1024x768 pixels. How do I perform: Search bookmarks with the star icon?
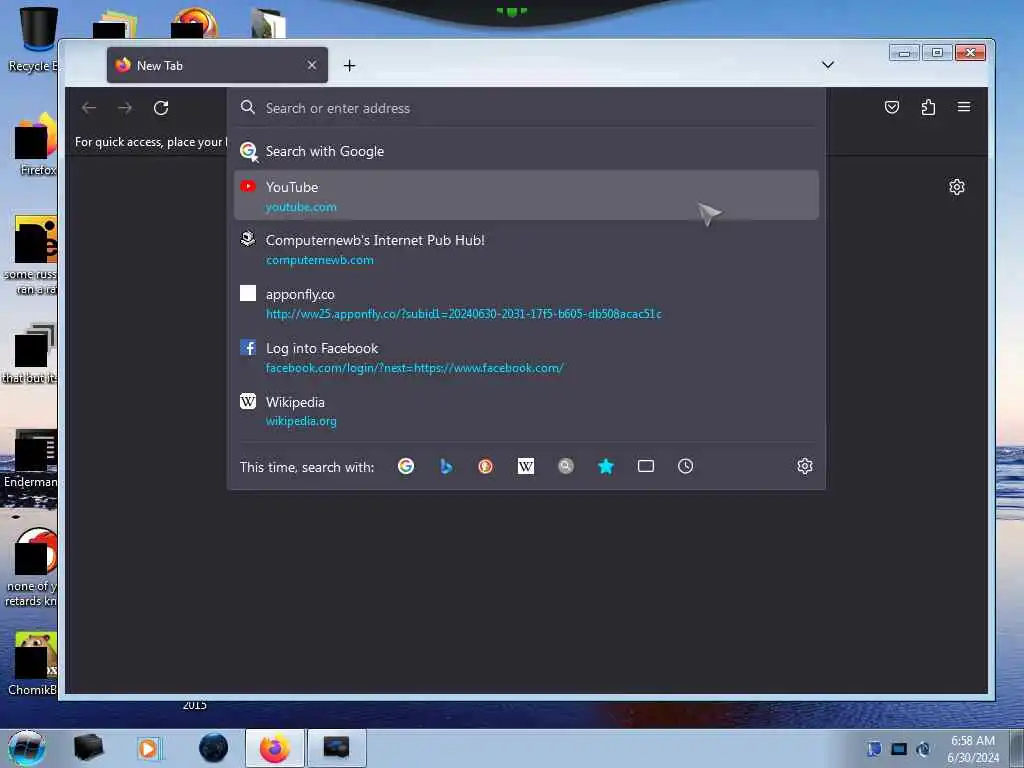[606, 466]
